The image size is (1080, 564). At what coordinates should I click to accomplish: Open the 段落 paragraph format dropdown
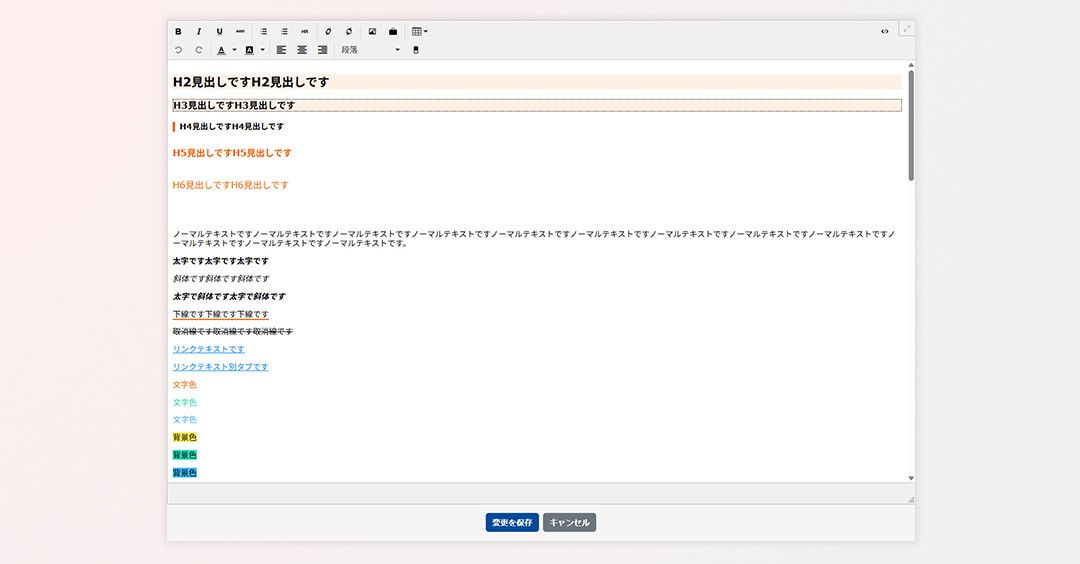(370, 50)
